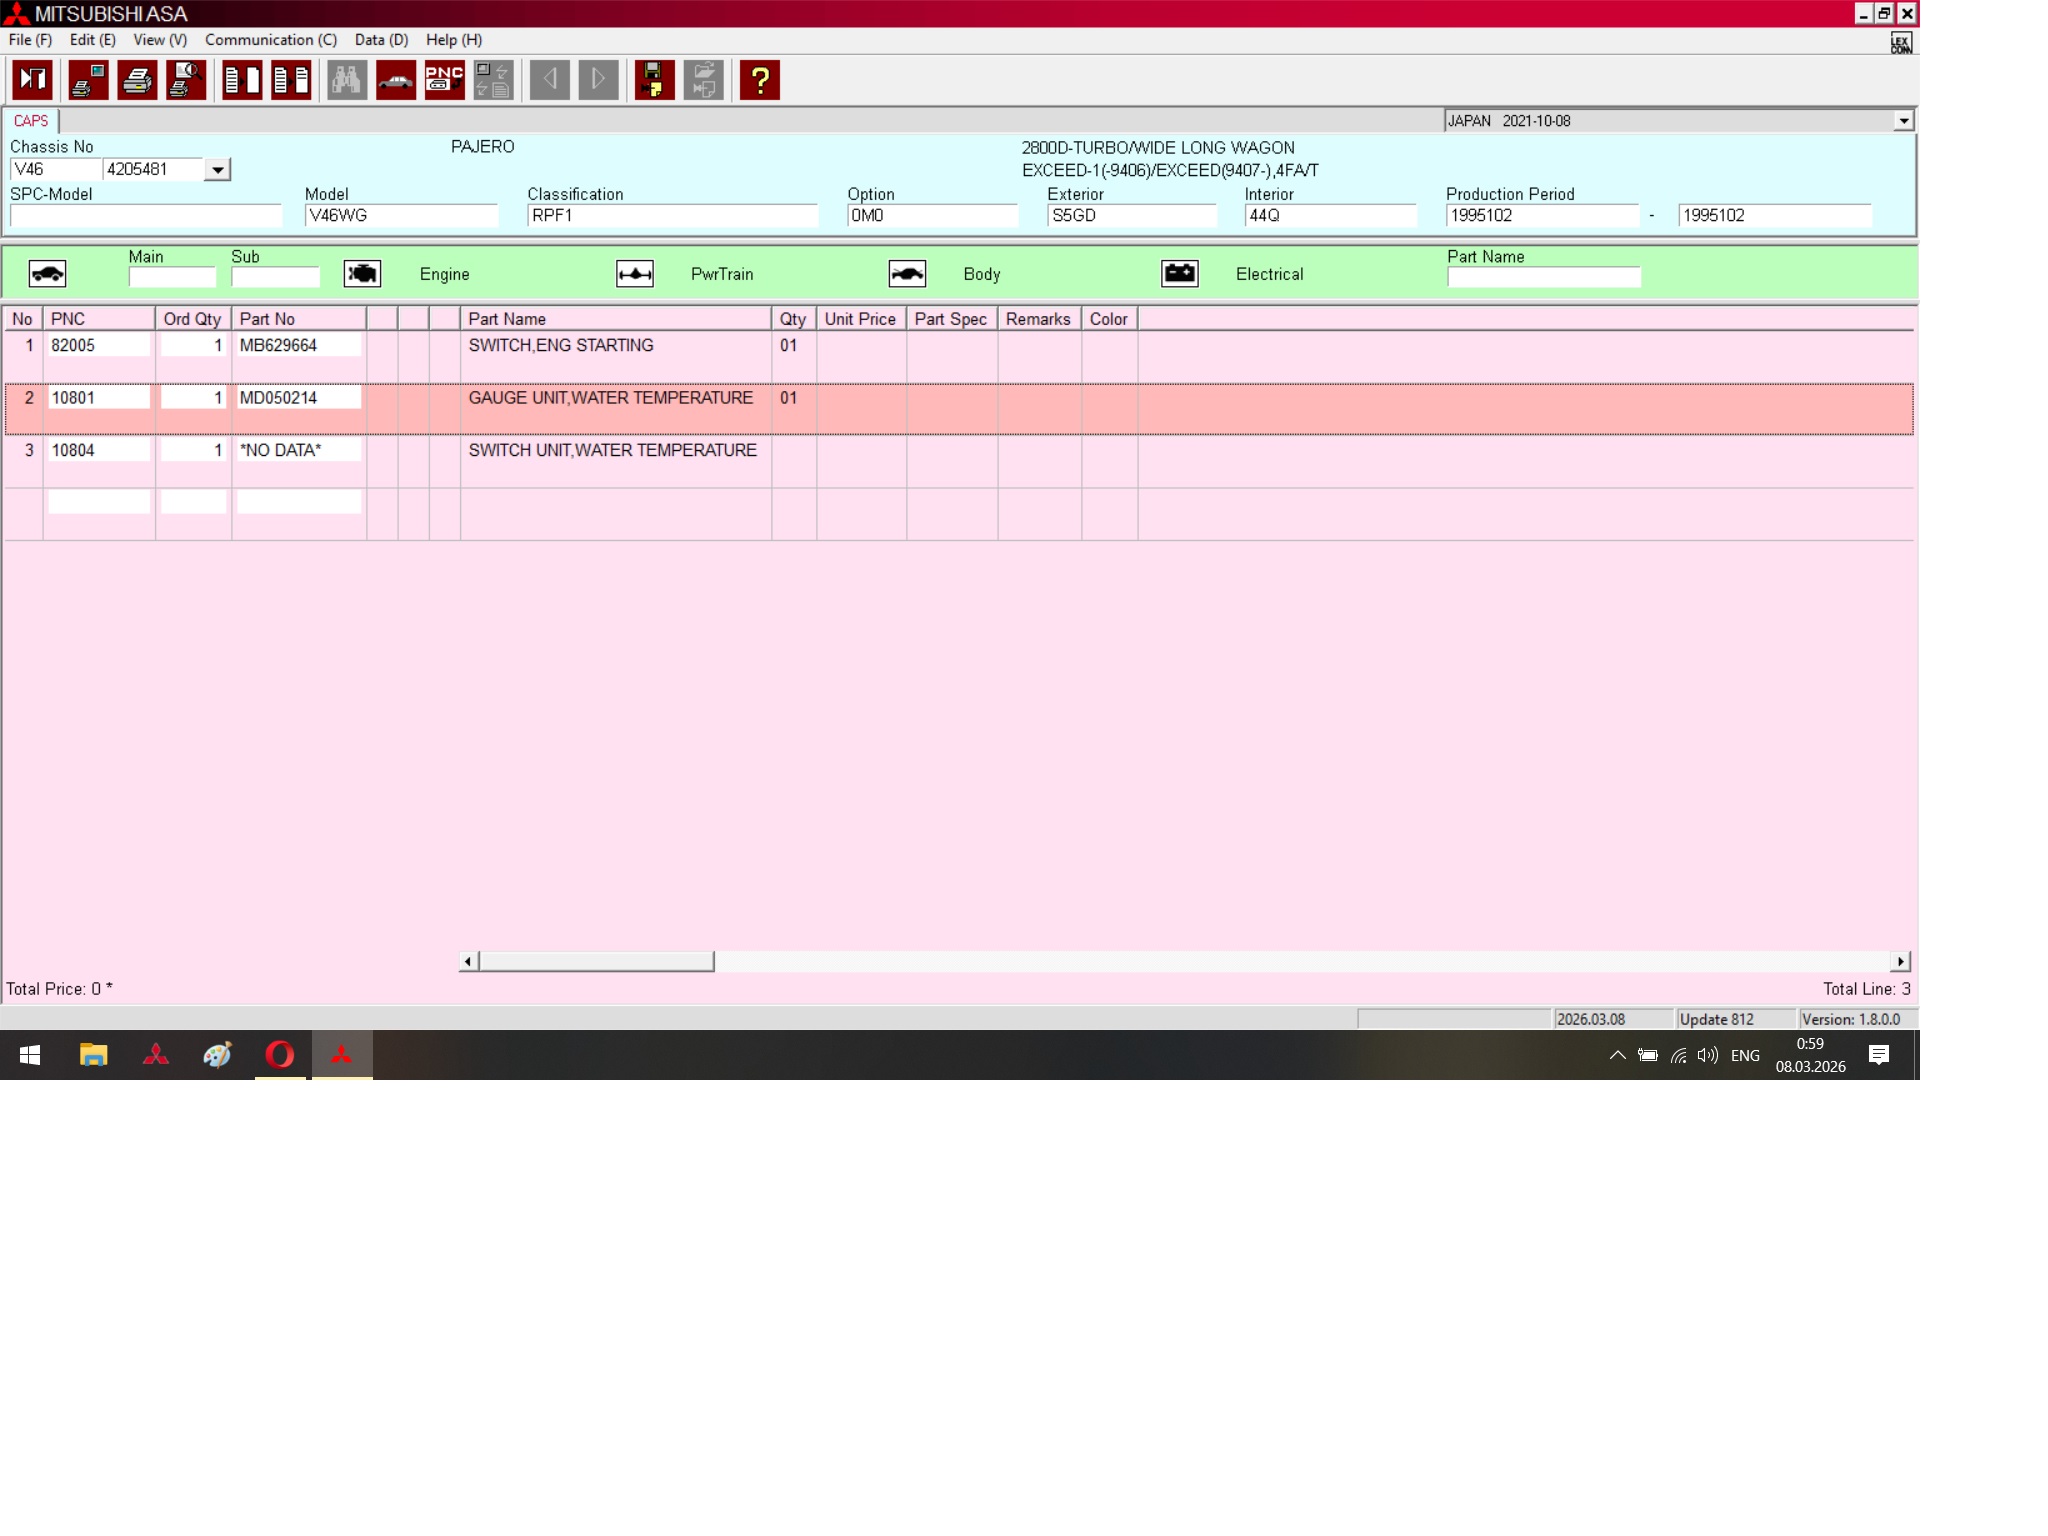Select the SWITCH,ENG STARTING row
Viewport: 2048px width, 1536px height.
click(560, 346)
